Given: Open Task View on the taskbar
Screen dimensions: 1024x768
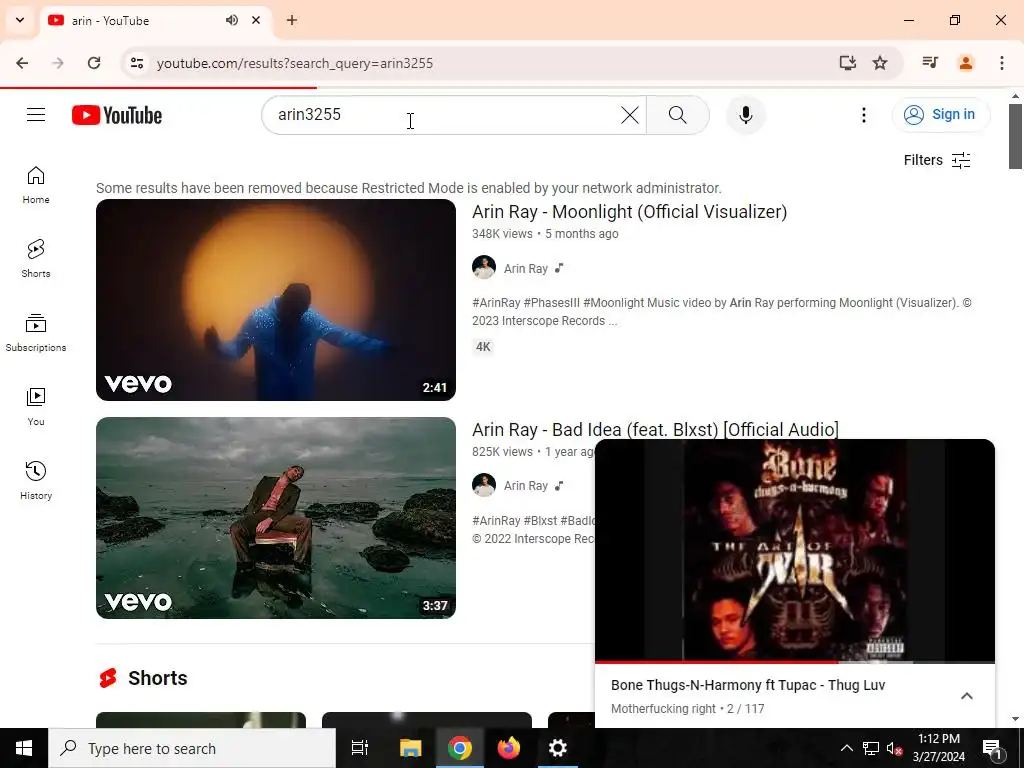Looking at the screenshot, I should 360,748.
